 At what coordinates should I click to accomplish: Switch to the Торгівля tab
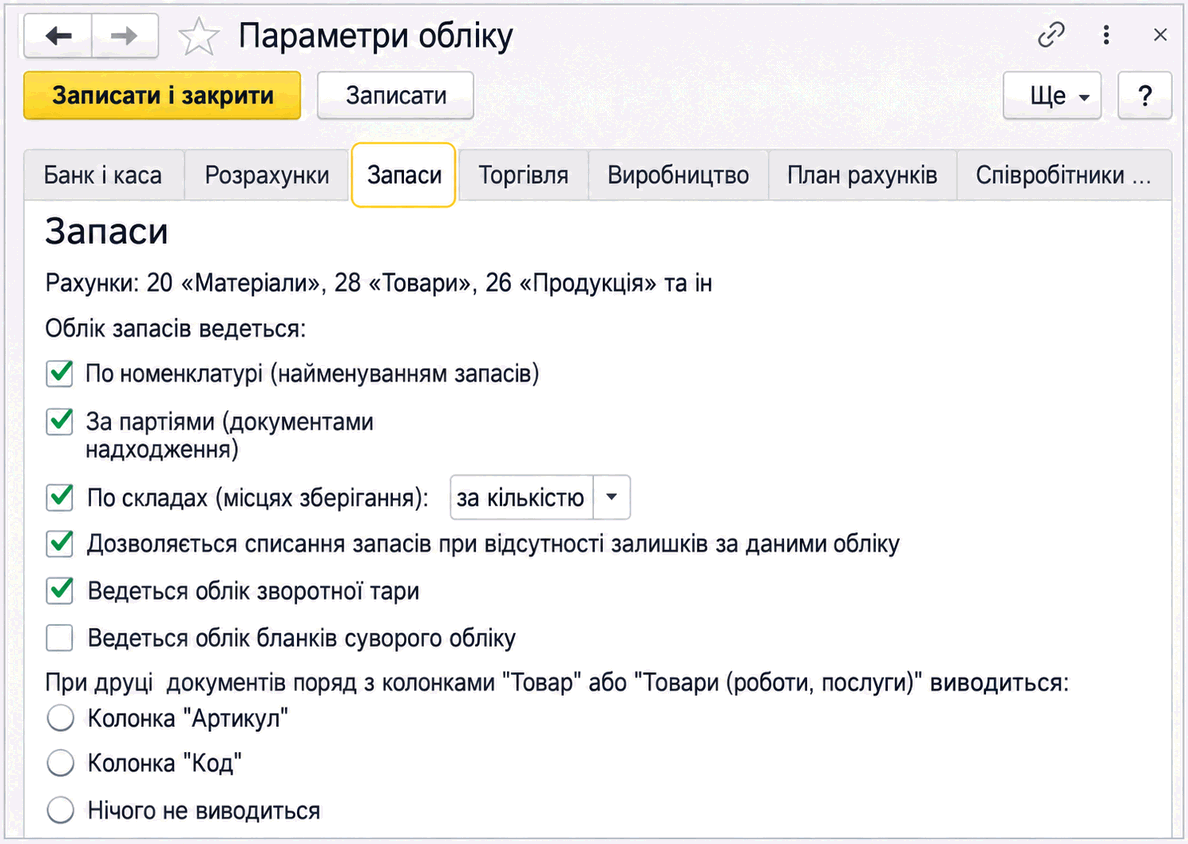(523, 175)
